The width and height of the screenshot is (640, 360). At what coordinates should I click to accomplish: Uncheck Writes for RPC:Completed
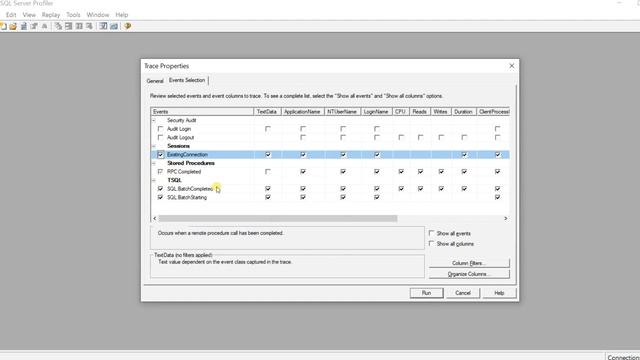coord(441,171)
